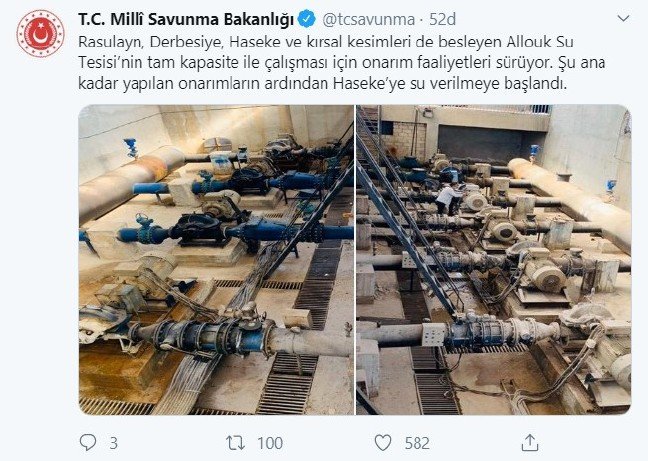
Task: Click the worker in right photo
Action: point(448,199)
